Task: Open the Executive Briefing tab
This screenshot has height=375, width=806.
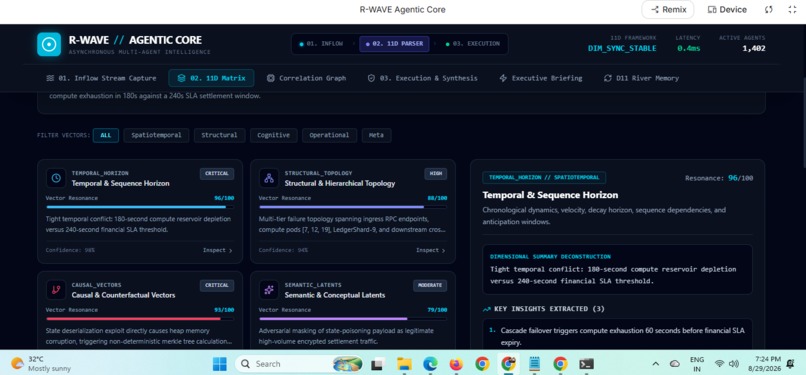Action: [x=541, y=78]
